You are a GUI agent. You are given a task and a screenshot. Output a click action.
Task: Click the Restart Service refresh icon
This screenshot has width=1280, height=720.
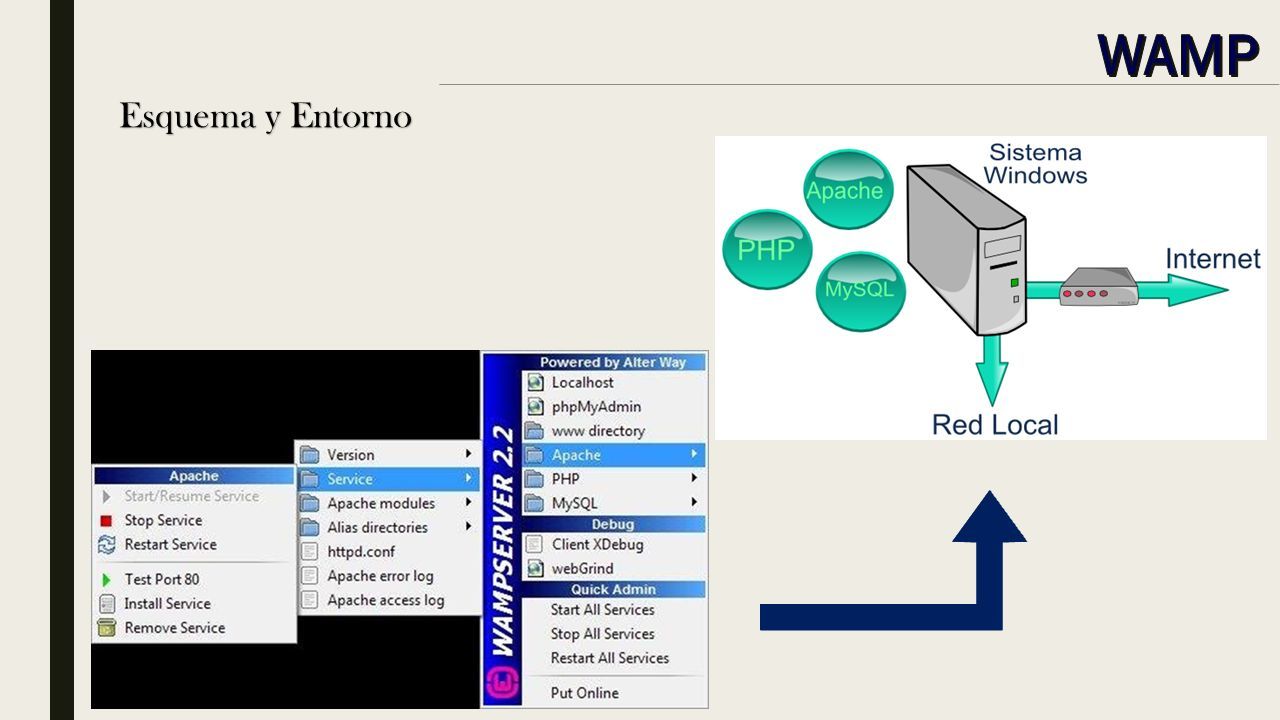(x=106, y=545)
